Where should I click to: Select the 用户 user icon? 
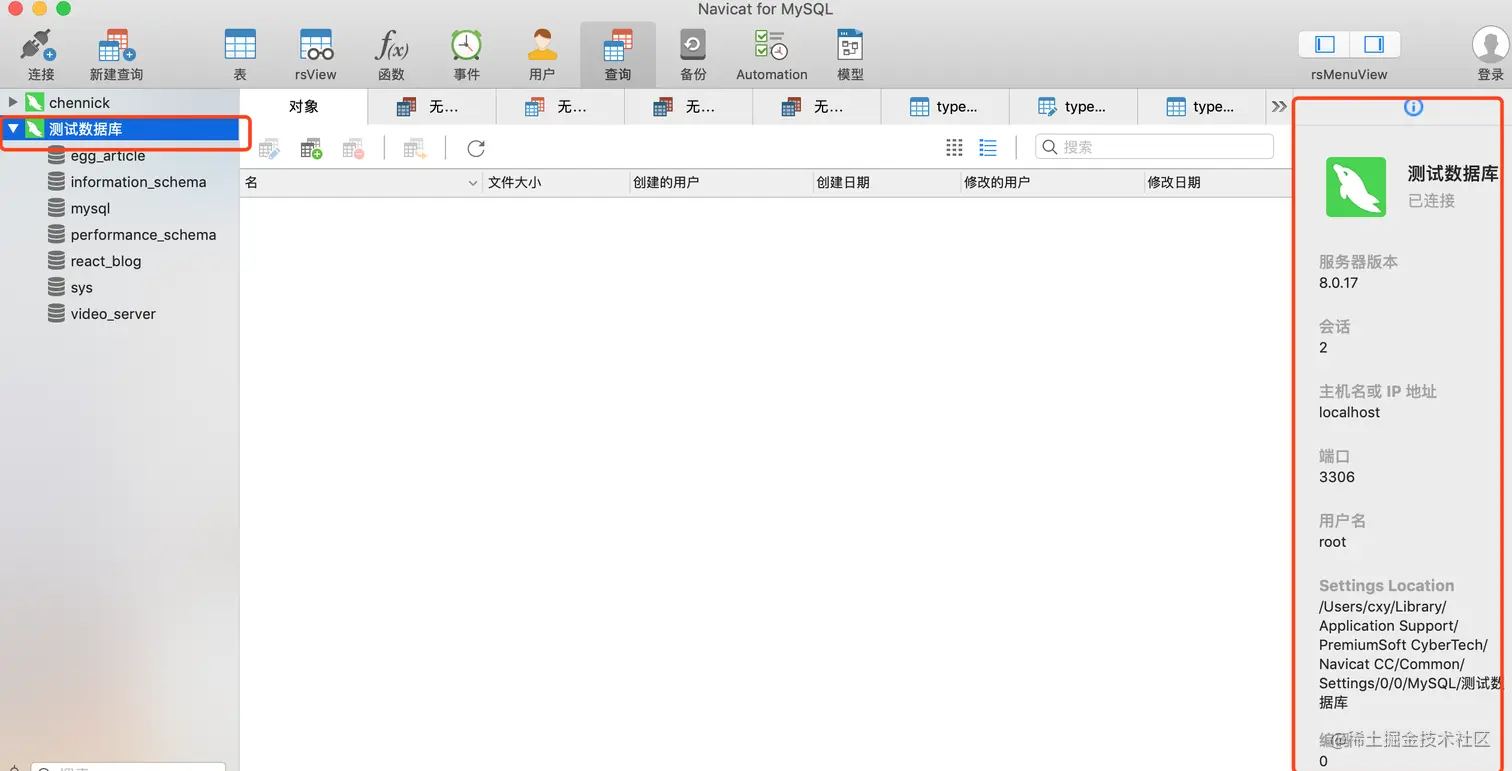pos(542,46)
